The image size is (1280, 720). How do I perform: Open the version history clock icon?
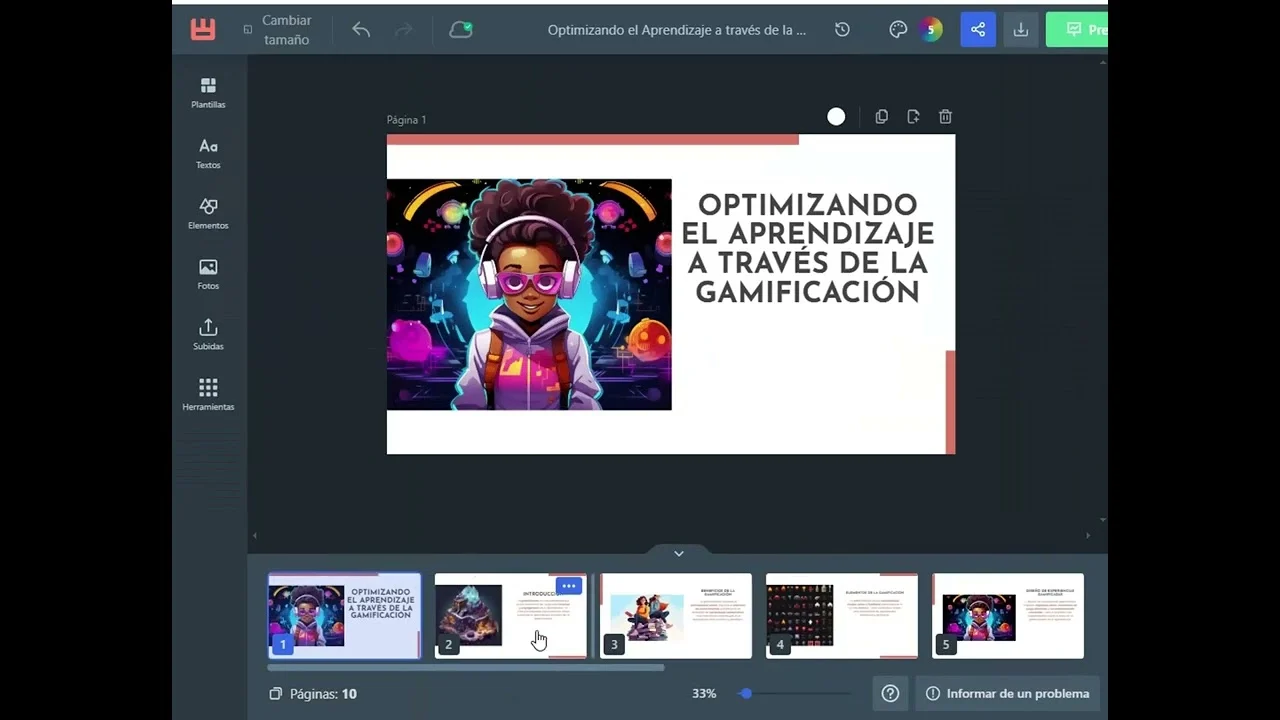[x=842, y=30]
